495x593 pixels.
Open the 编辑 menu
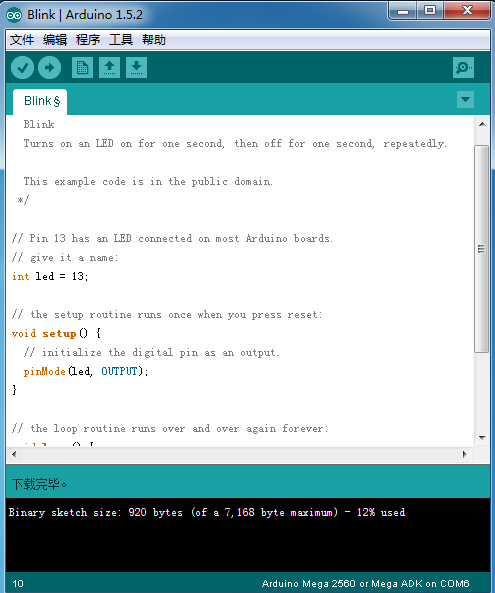(55, 39)
